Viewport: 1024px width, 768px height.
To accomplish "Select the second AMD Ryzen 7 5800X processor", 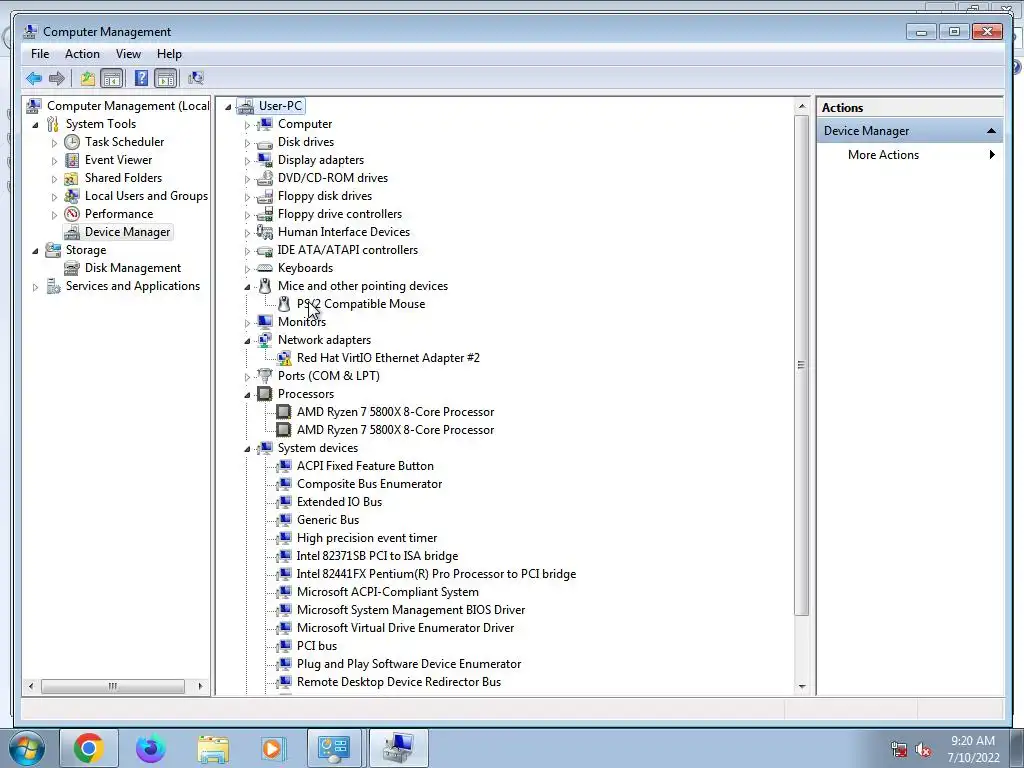I will [x=395, y=430].
